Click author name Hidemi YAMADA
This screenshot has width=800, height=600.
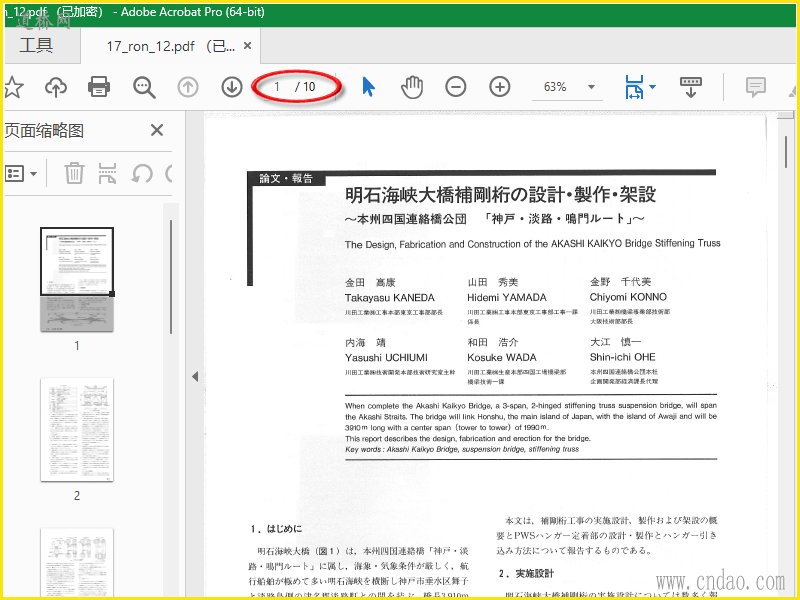[x=507, y=297]
